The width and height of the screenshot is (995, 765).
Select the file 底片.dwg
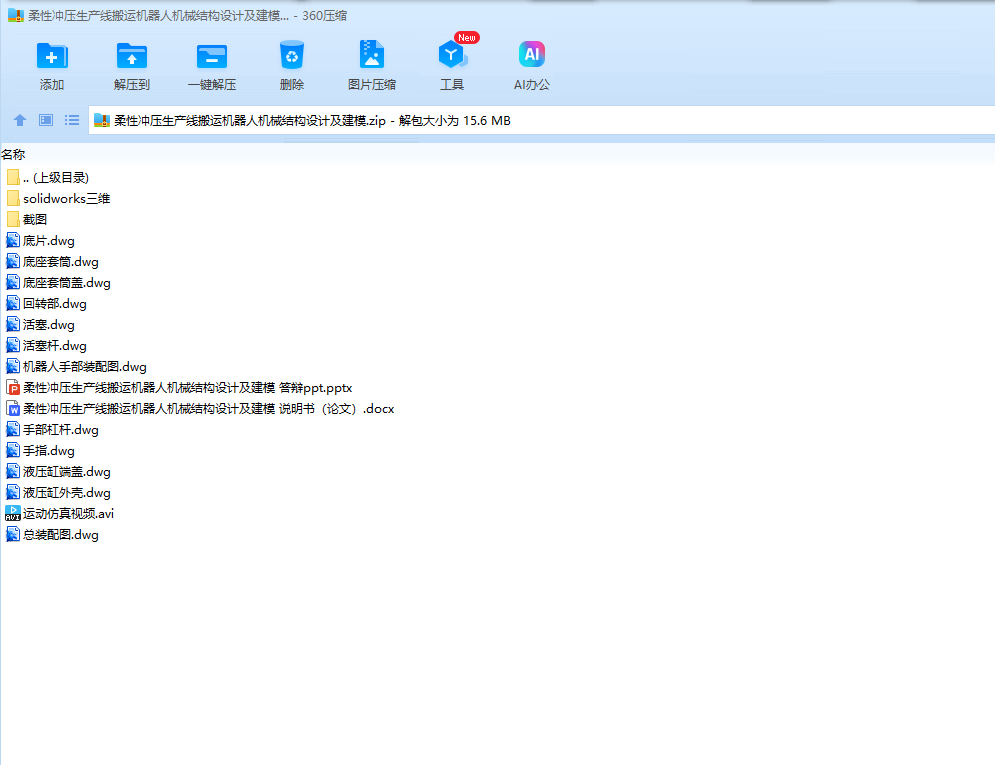pos(41,240)
